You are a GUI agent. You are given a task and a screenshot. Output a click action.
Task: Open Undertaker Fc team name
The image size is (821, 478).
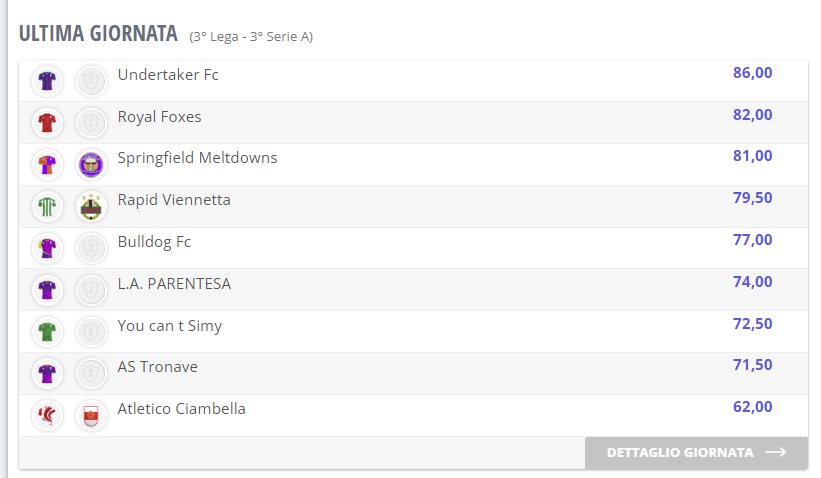[168, 75]
